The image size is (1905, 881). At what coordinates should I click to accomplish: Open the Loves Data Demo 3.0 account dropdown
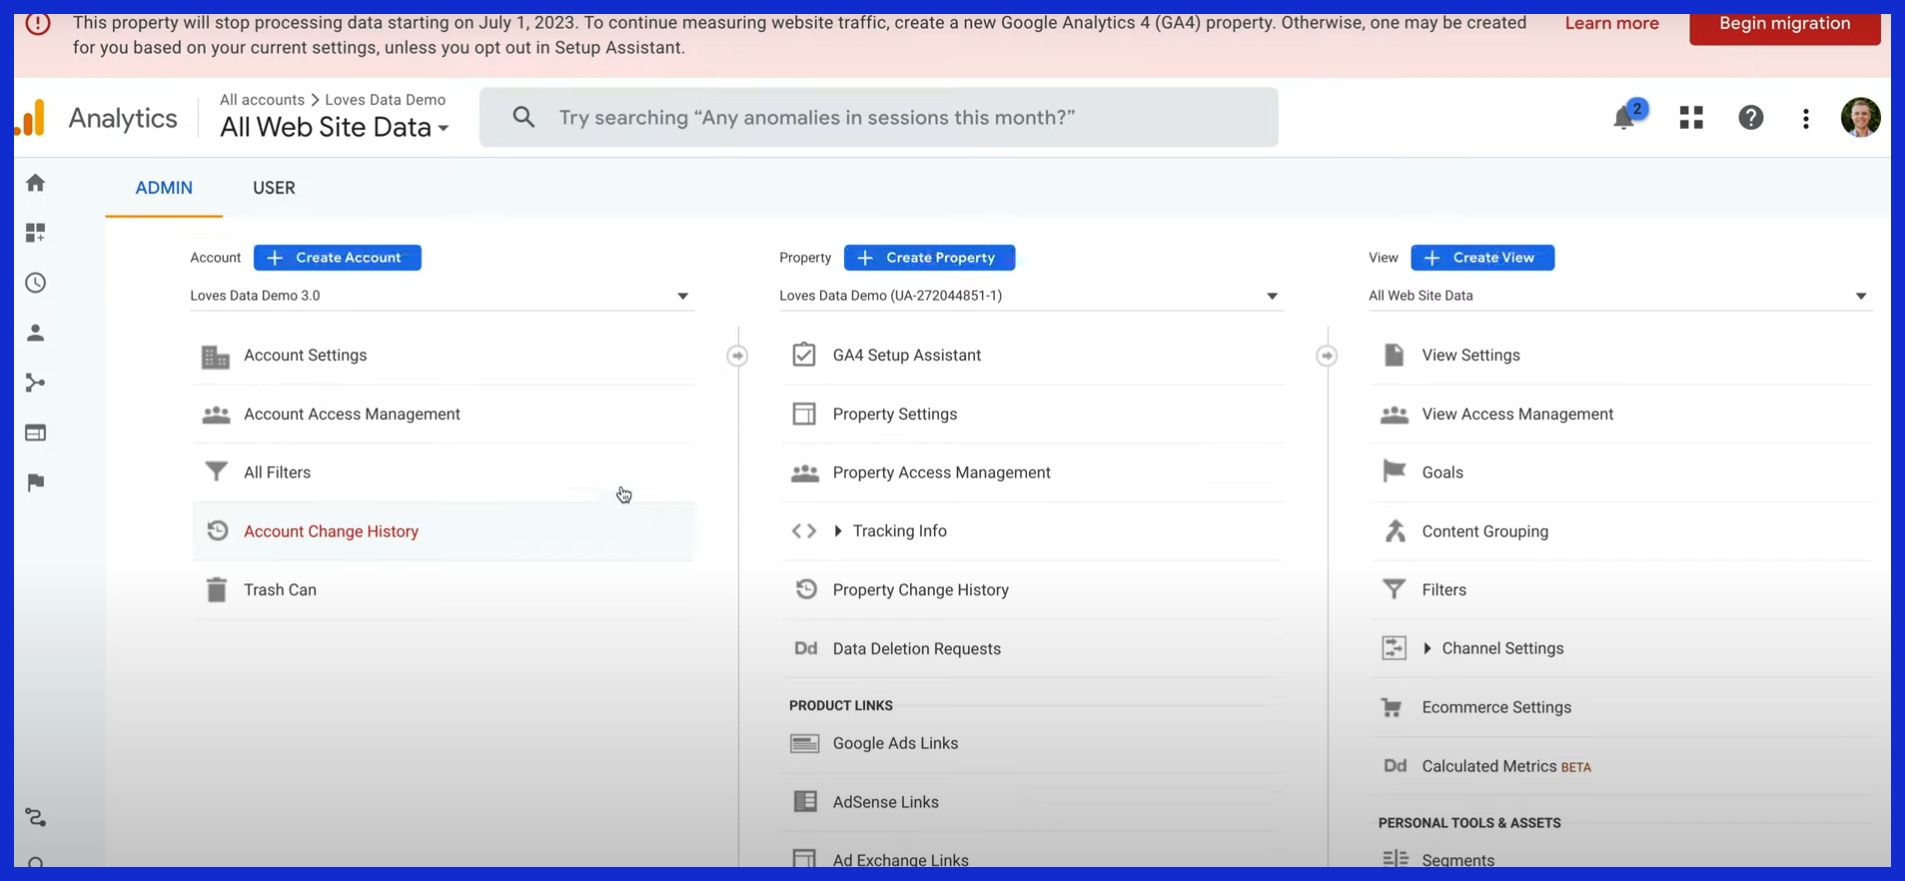[x=440, y=296]
